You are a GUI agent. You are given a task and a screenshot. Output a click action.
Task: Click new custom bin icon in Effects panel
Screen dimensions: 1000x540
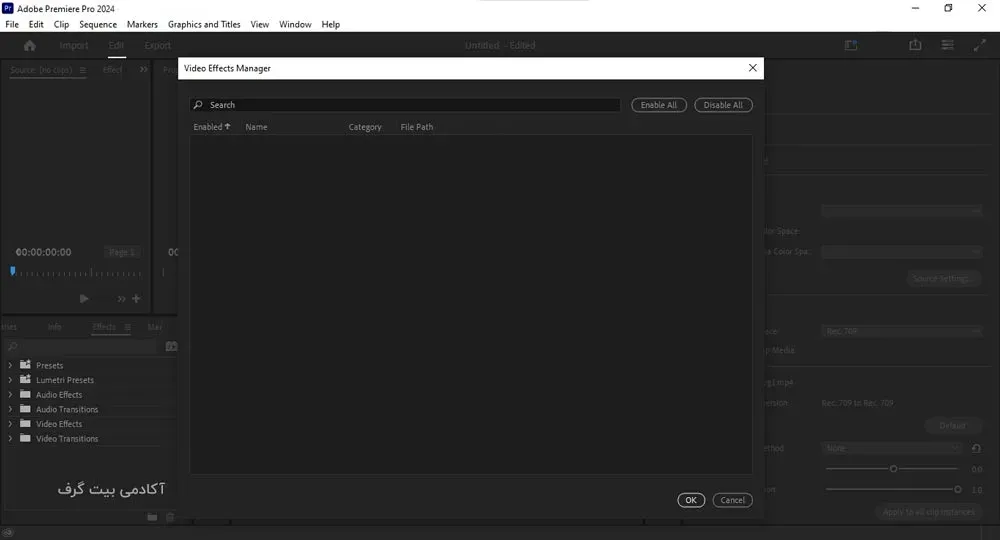tap(172, 346)
